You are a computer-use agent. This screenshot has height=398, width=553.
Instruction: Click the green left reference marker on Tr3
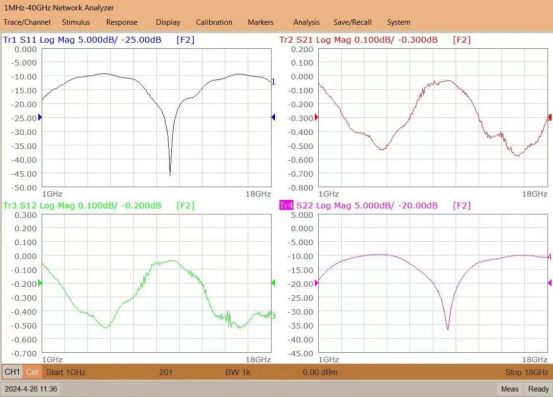pyautogui.click(x=40, y=283)
